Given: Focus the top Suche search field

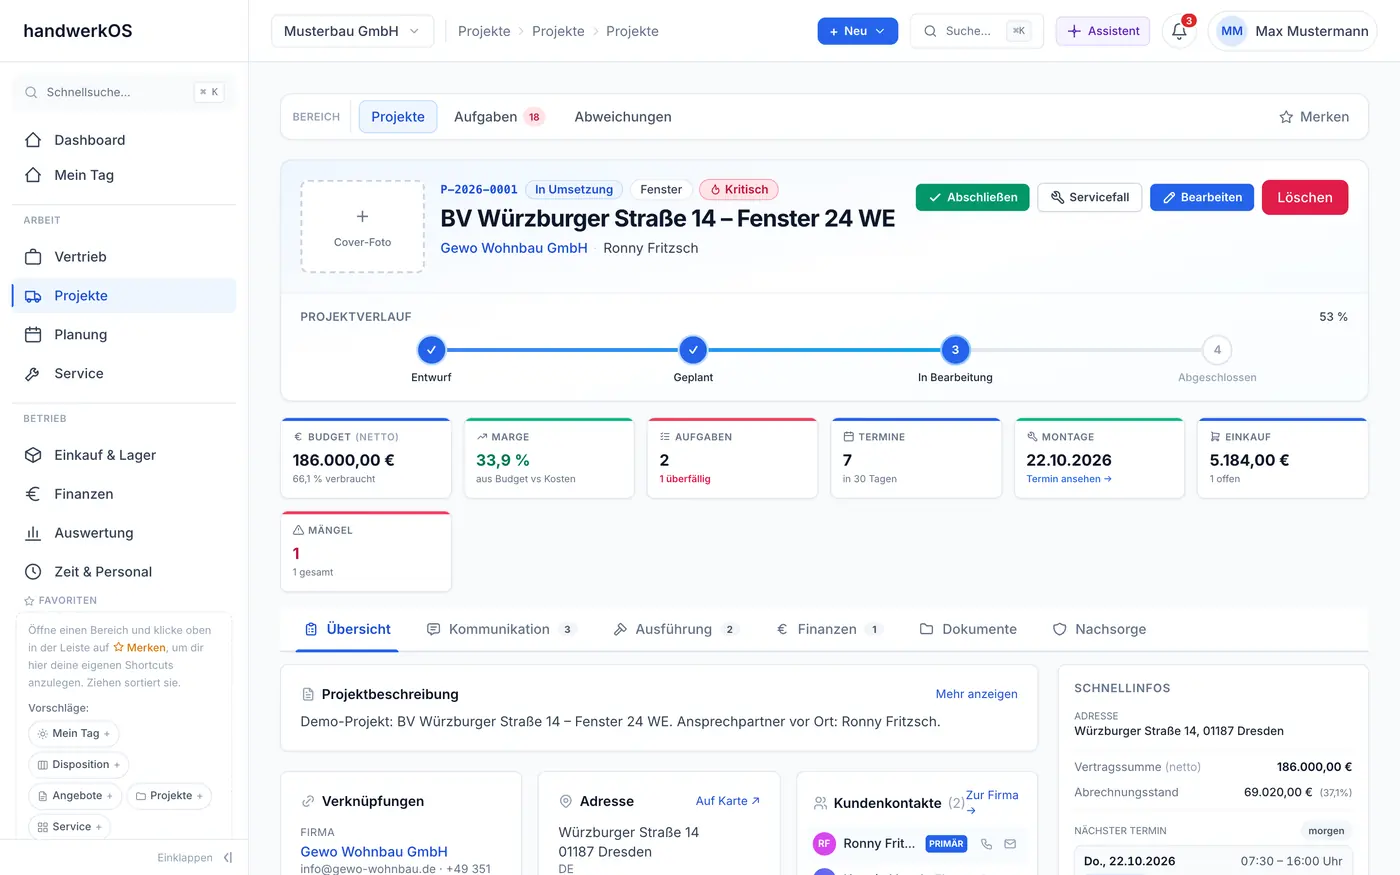Looking at the screenshot, I should tap(976, 31).
